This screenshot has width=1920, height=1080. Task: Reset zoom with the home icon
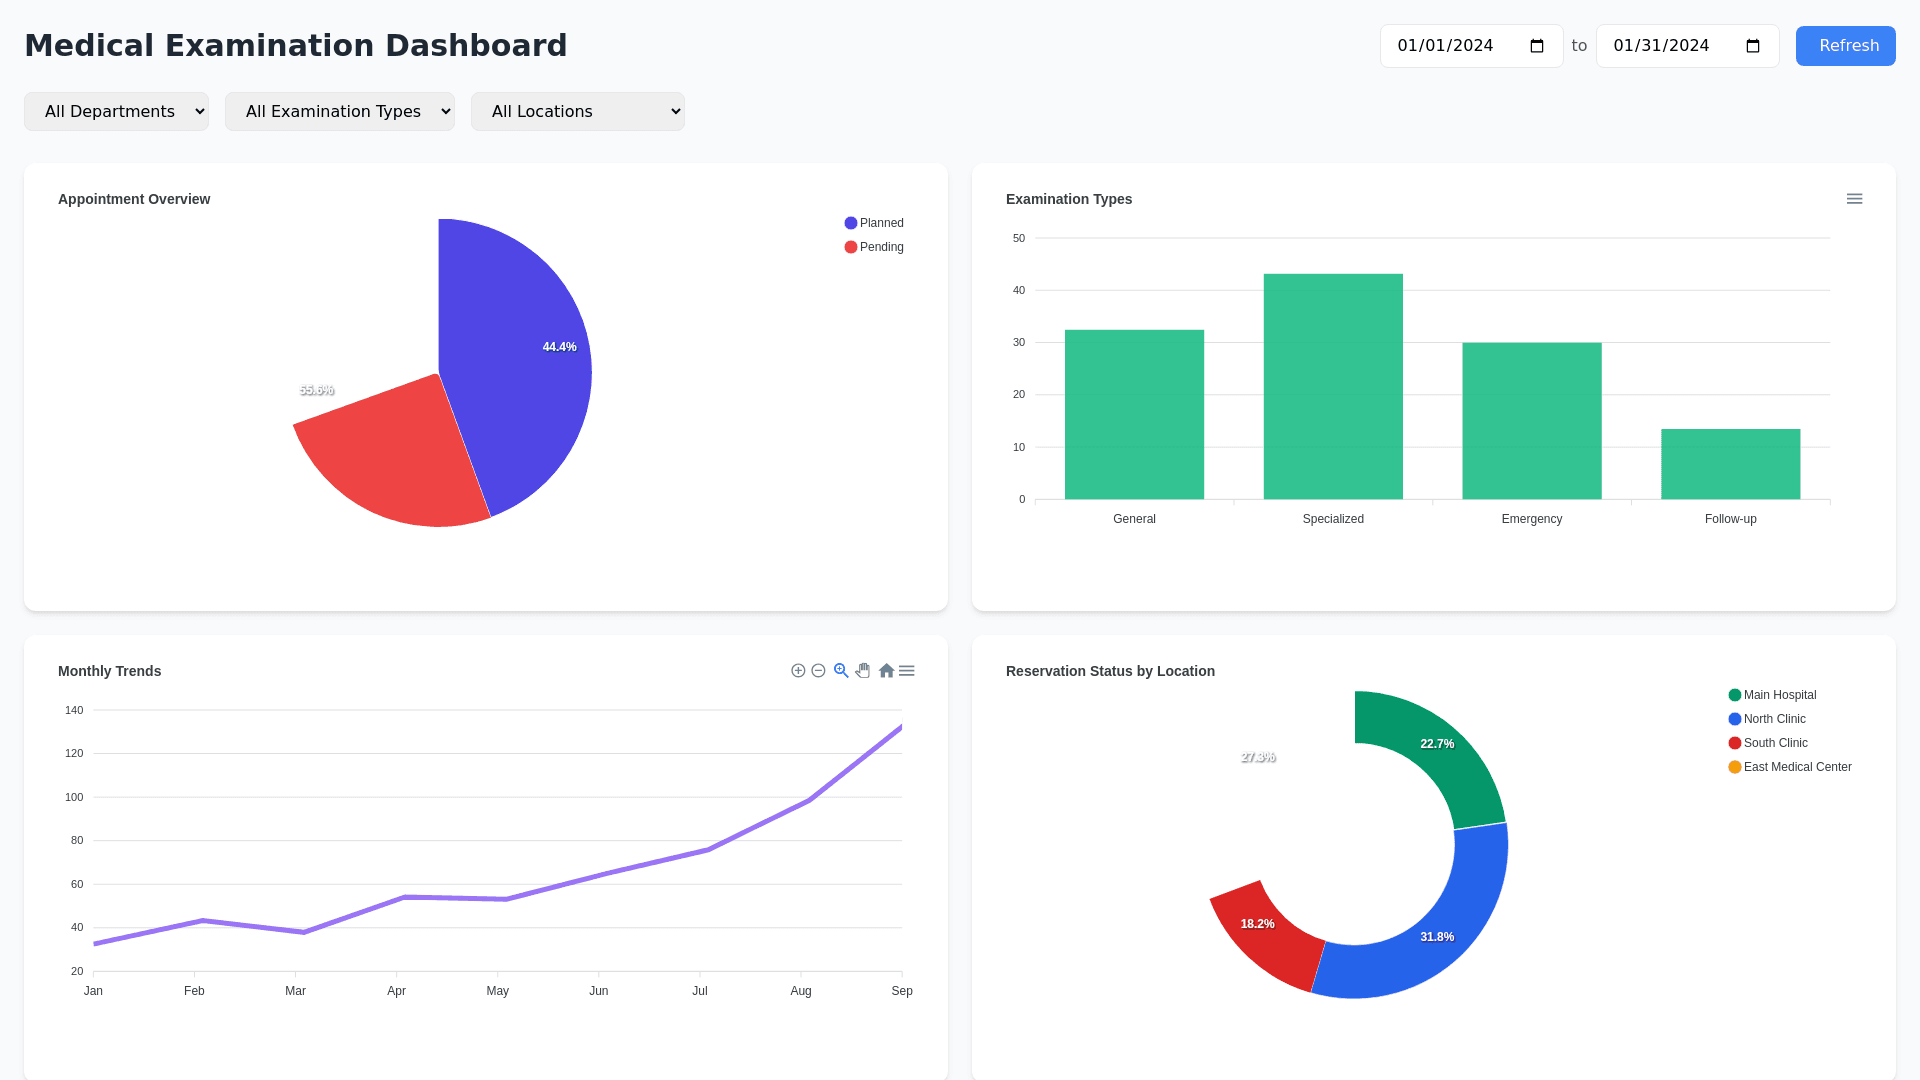pos(886,671)
